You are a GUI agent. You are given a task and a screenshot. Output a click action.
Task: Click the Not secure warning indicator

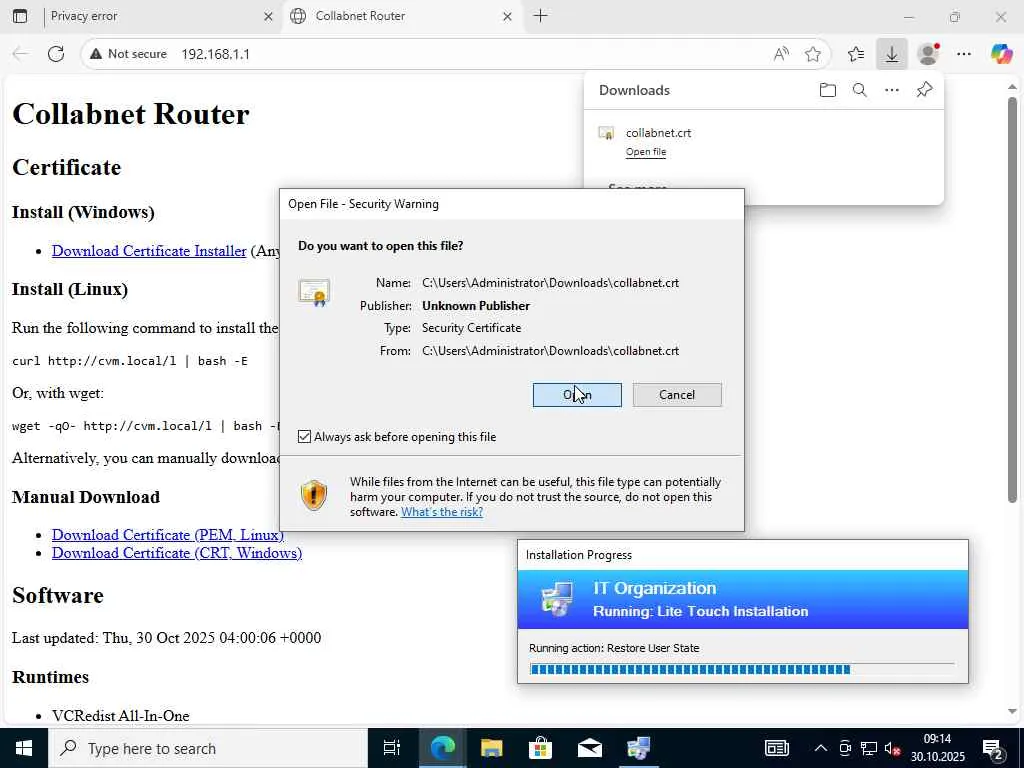(x=128, y=54)
